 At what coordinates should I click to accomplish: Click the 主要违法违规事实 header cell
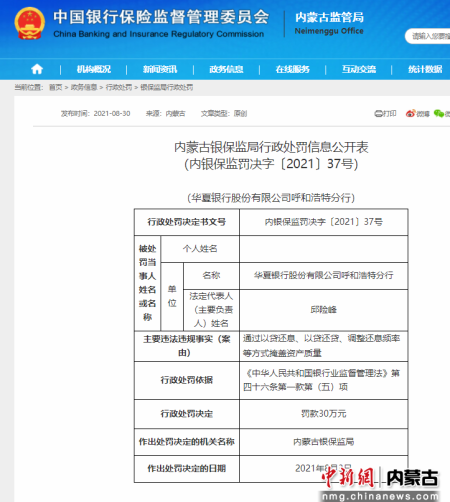point(187,346)
